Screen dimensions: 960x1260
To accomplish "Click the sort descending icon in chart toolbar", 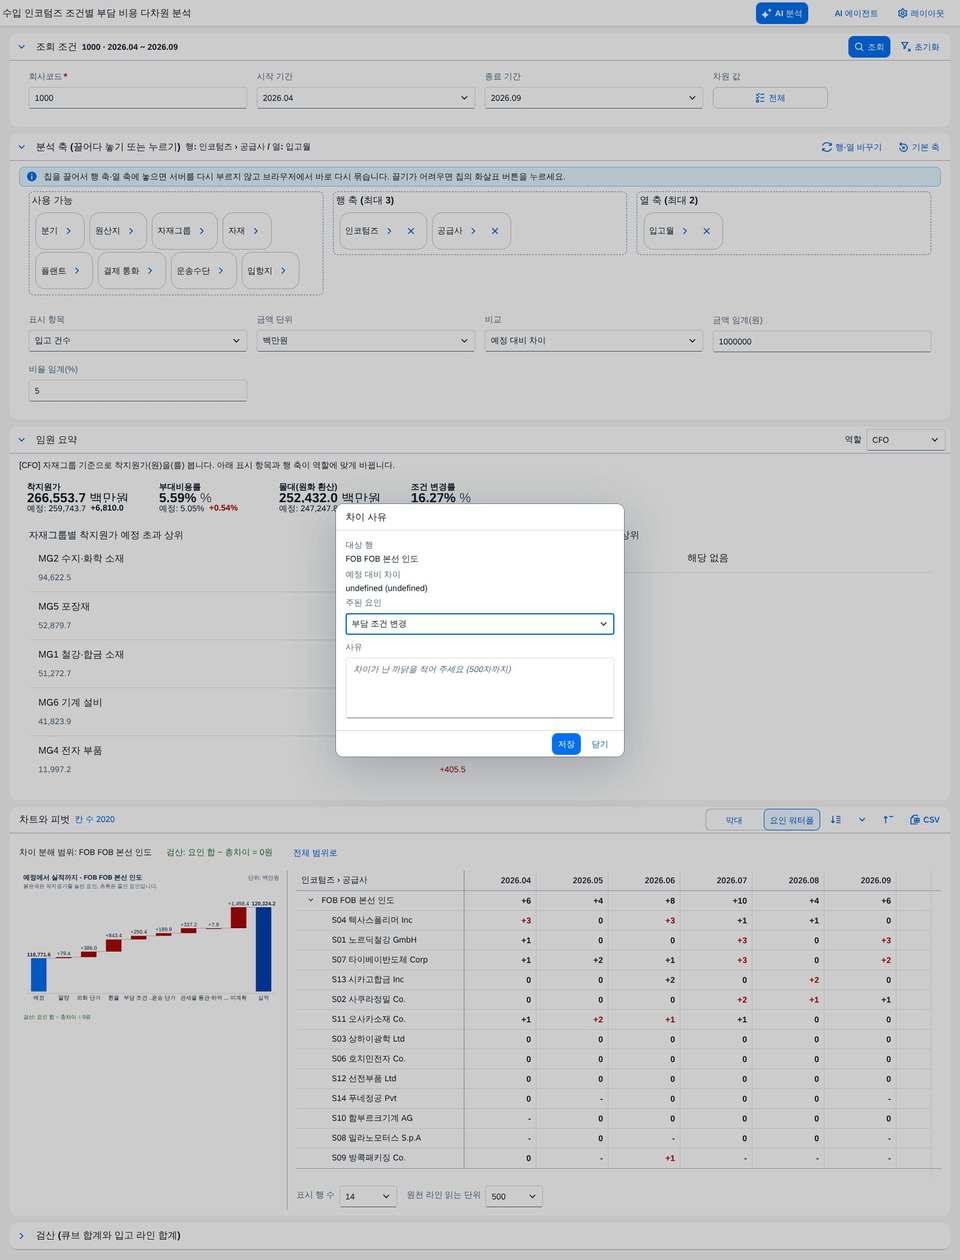I will (x=836, y=820).
